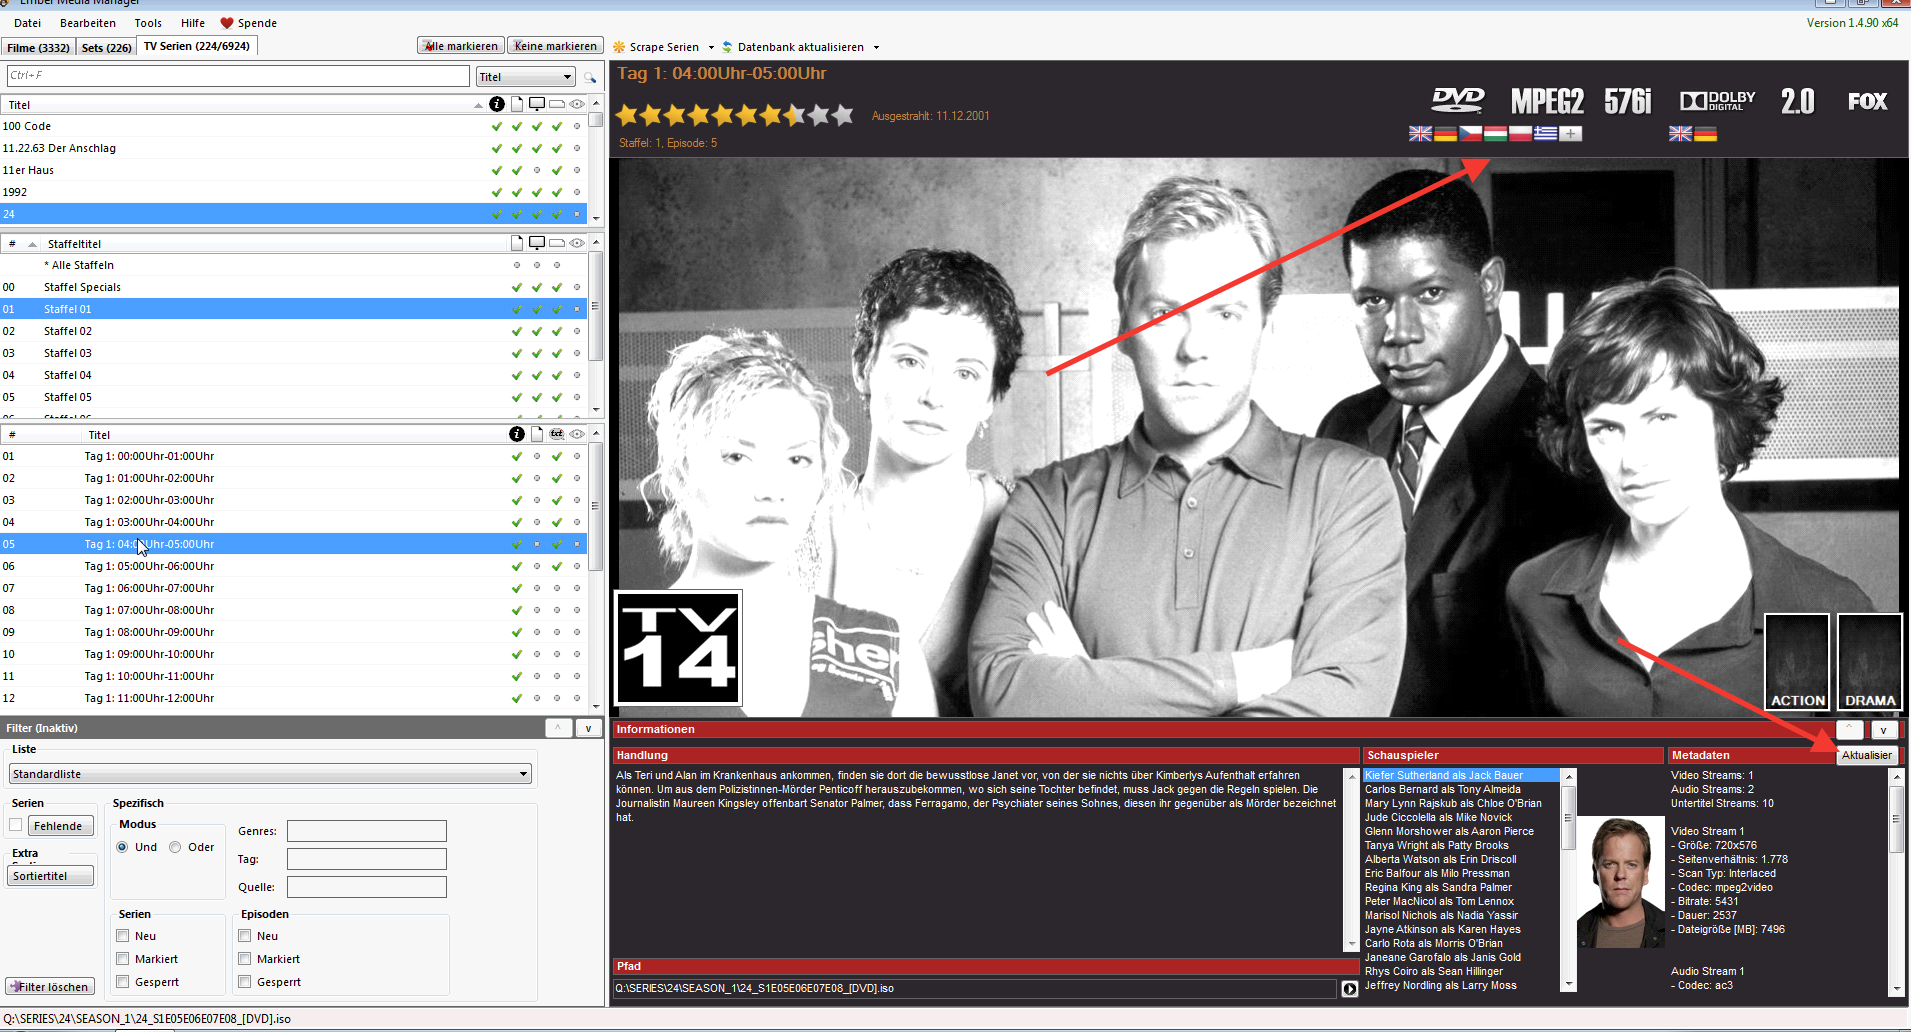
Task: Click Filter löschen button
Action: click(50, 987)
